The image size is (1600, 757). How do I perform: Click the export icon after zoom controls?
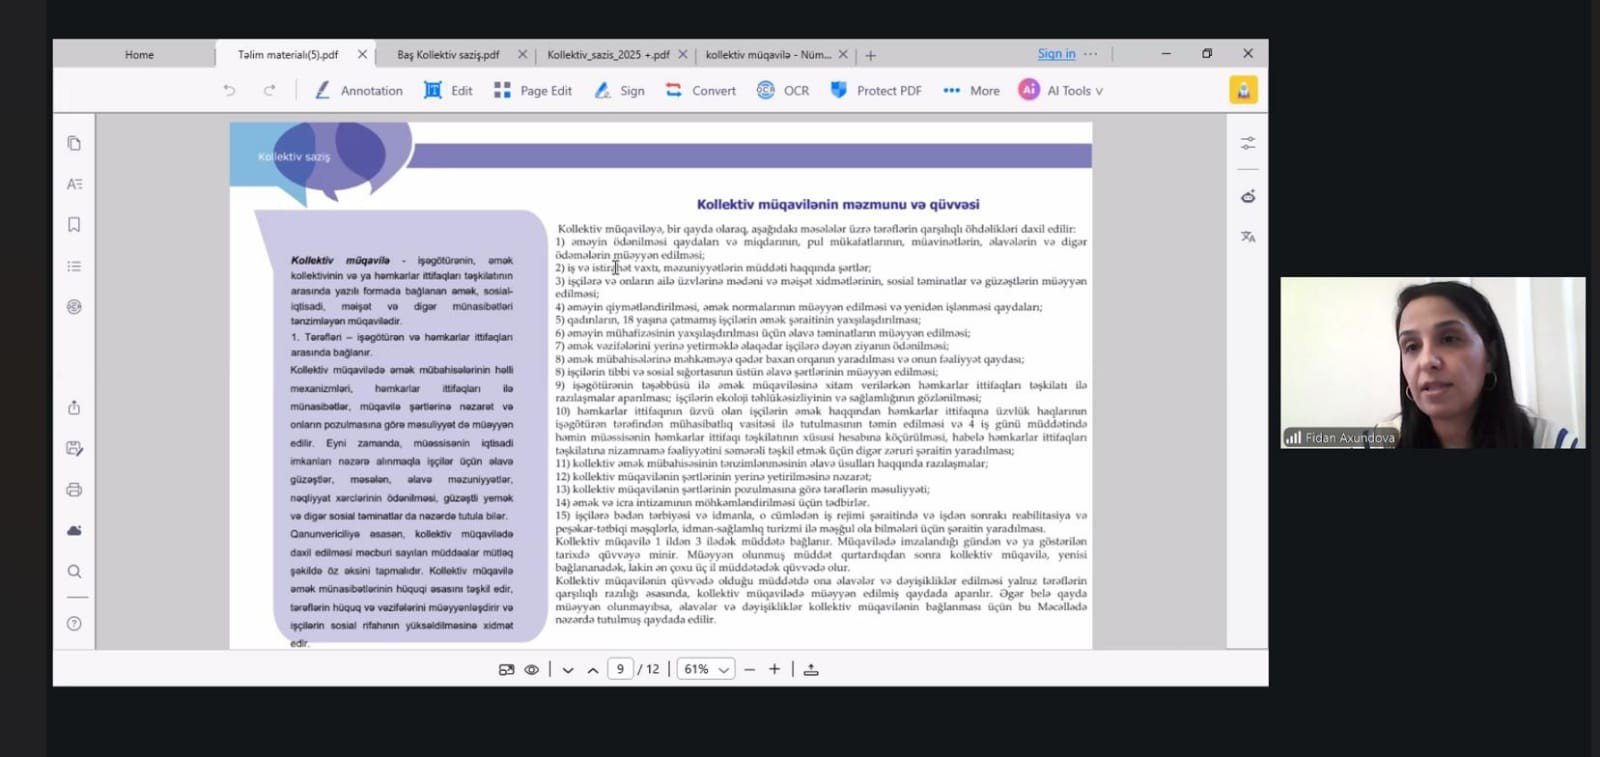pyautogui.click(x=811, y=670)
